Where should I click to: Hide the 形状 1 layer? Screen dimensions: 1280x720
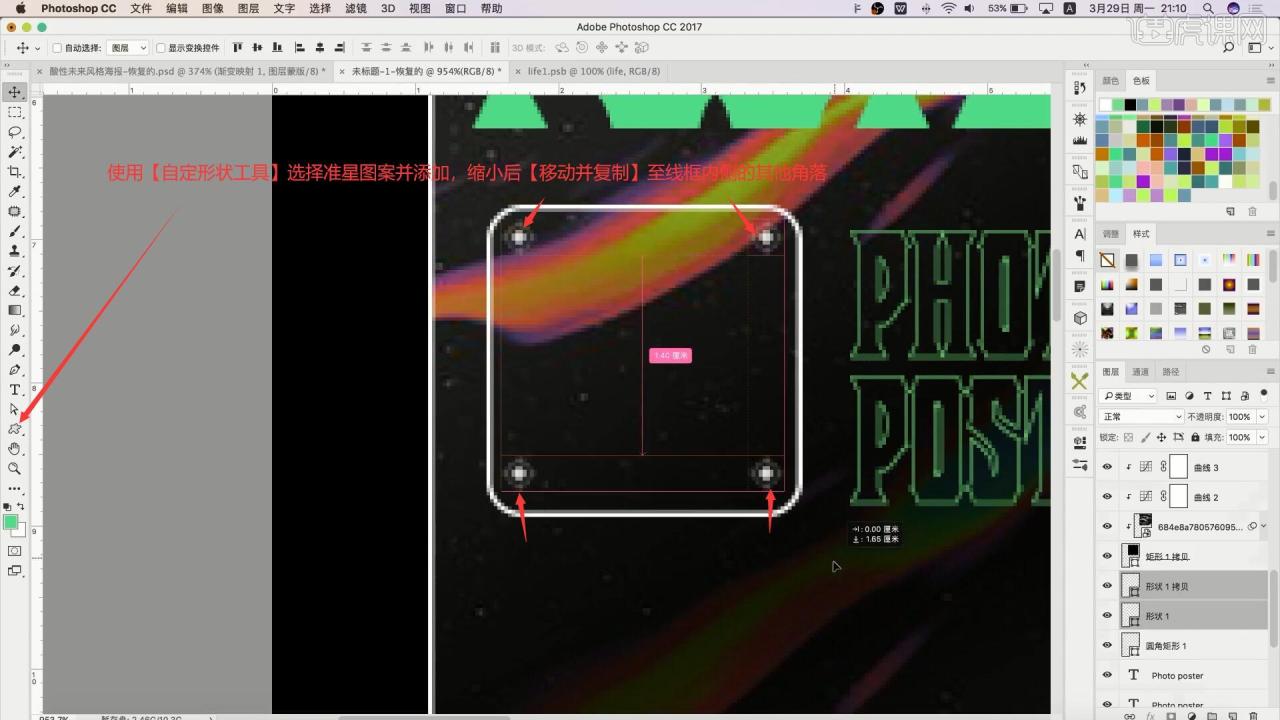coord(1107,616)
